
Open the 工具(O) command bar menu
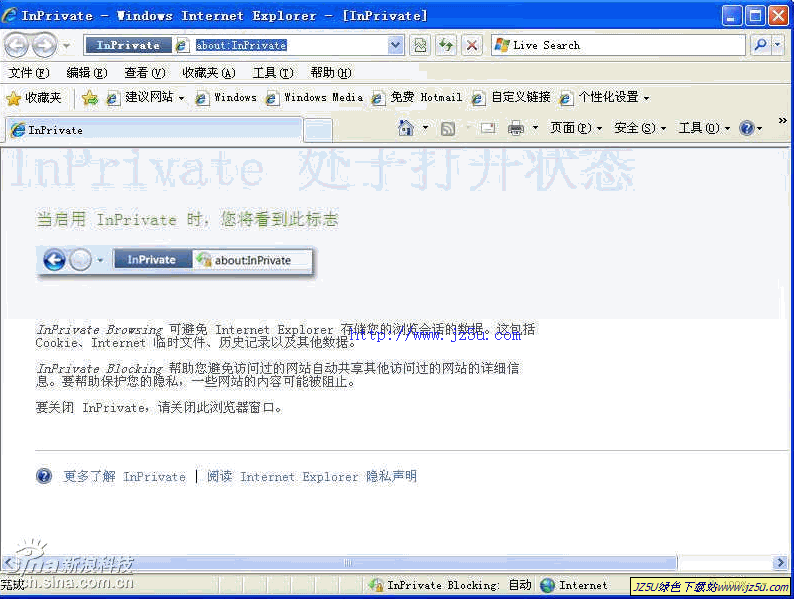tap(704, 128)
